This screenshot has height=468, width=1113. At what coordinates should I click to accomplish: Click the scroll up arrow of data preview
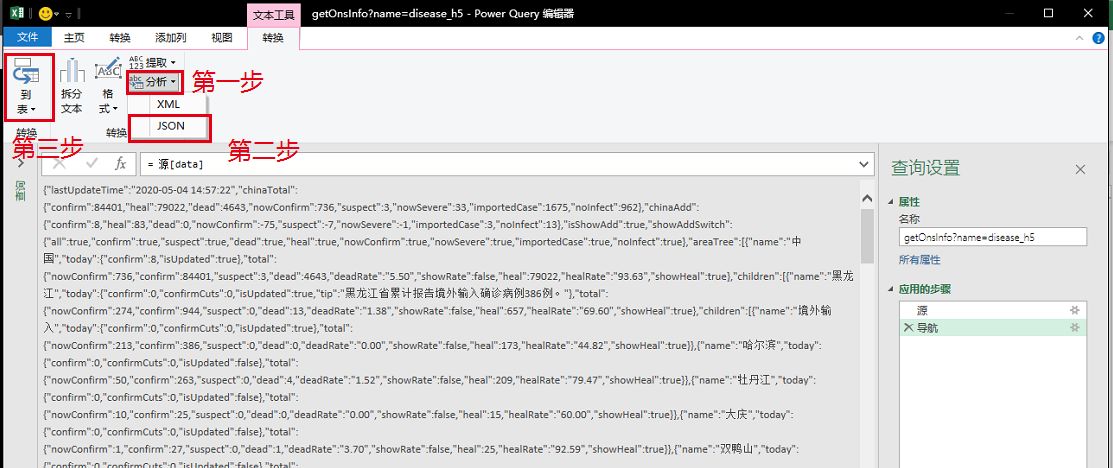click(867, 199)
